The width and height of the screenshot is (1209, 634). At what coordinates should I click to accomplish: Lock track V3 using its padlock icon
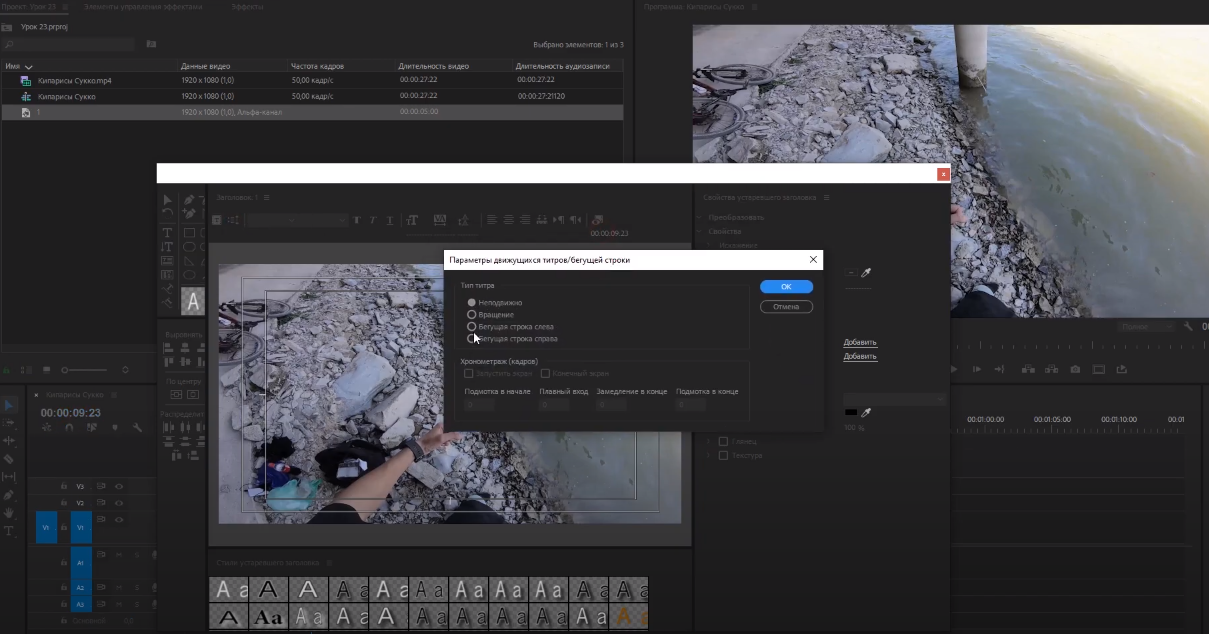[x=63, y=488]
